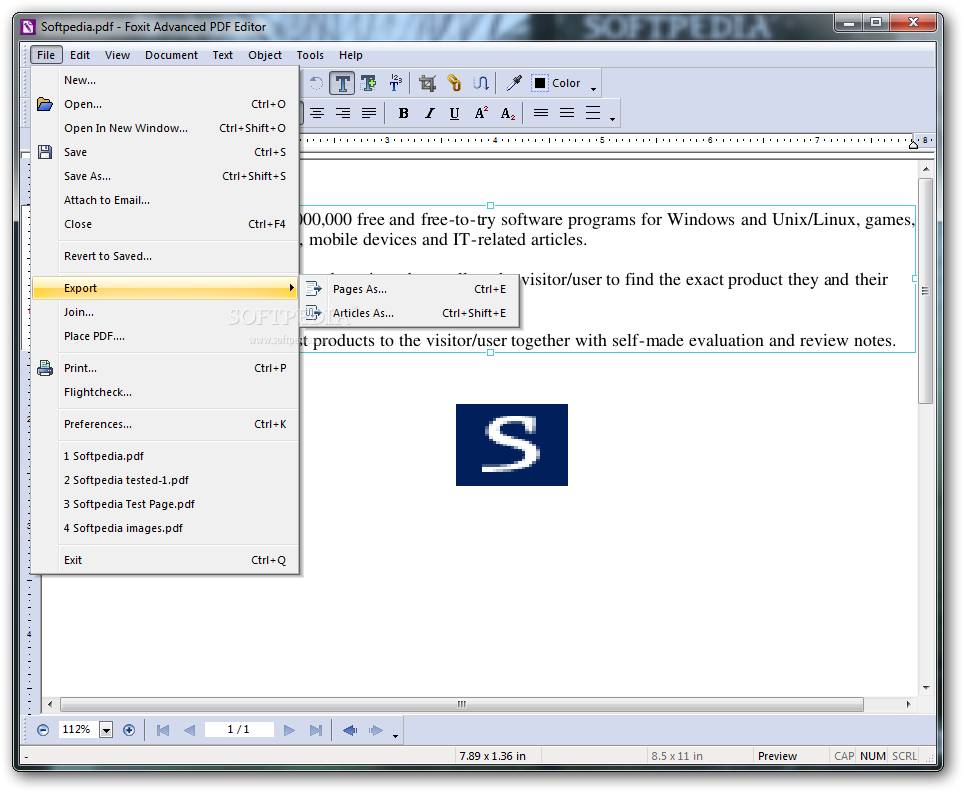The width and height of the screenshot is (964, 792).
Task: Right align the text
Action: click(343, 113)
